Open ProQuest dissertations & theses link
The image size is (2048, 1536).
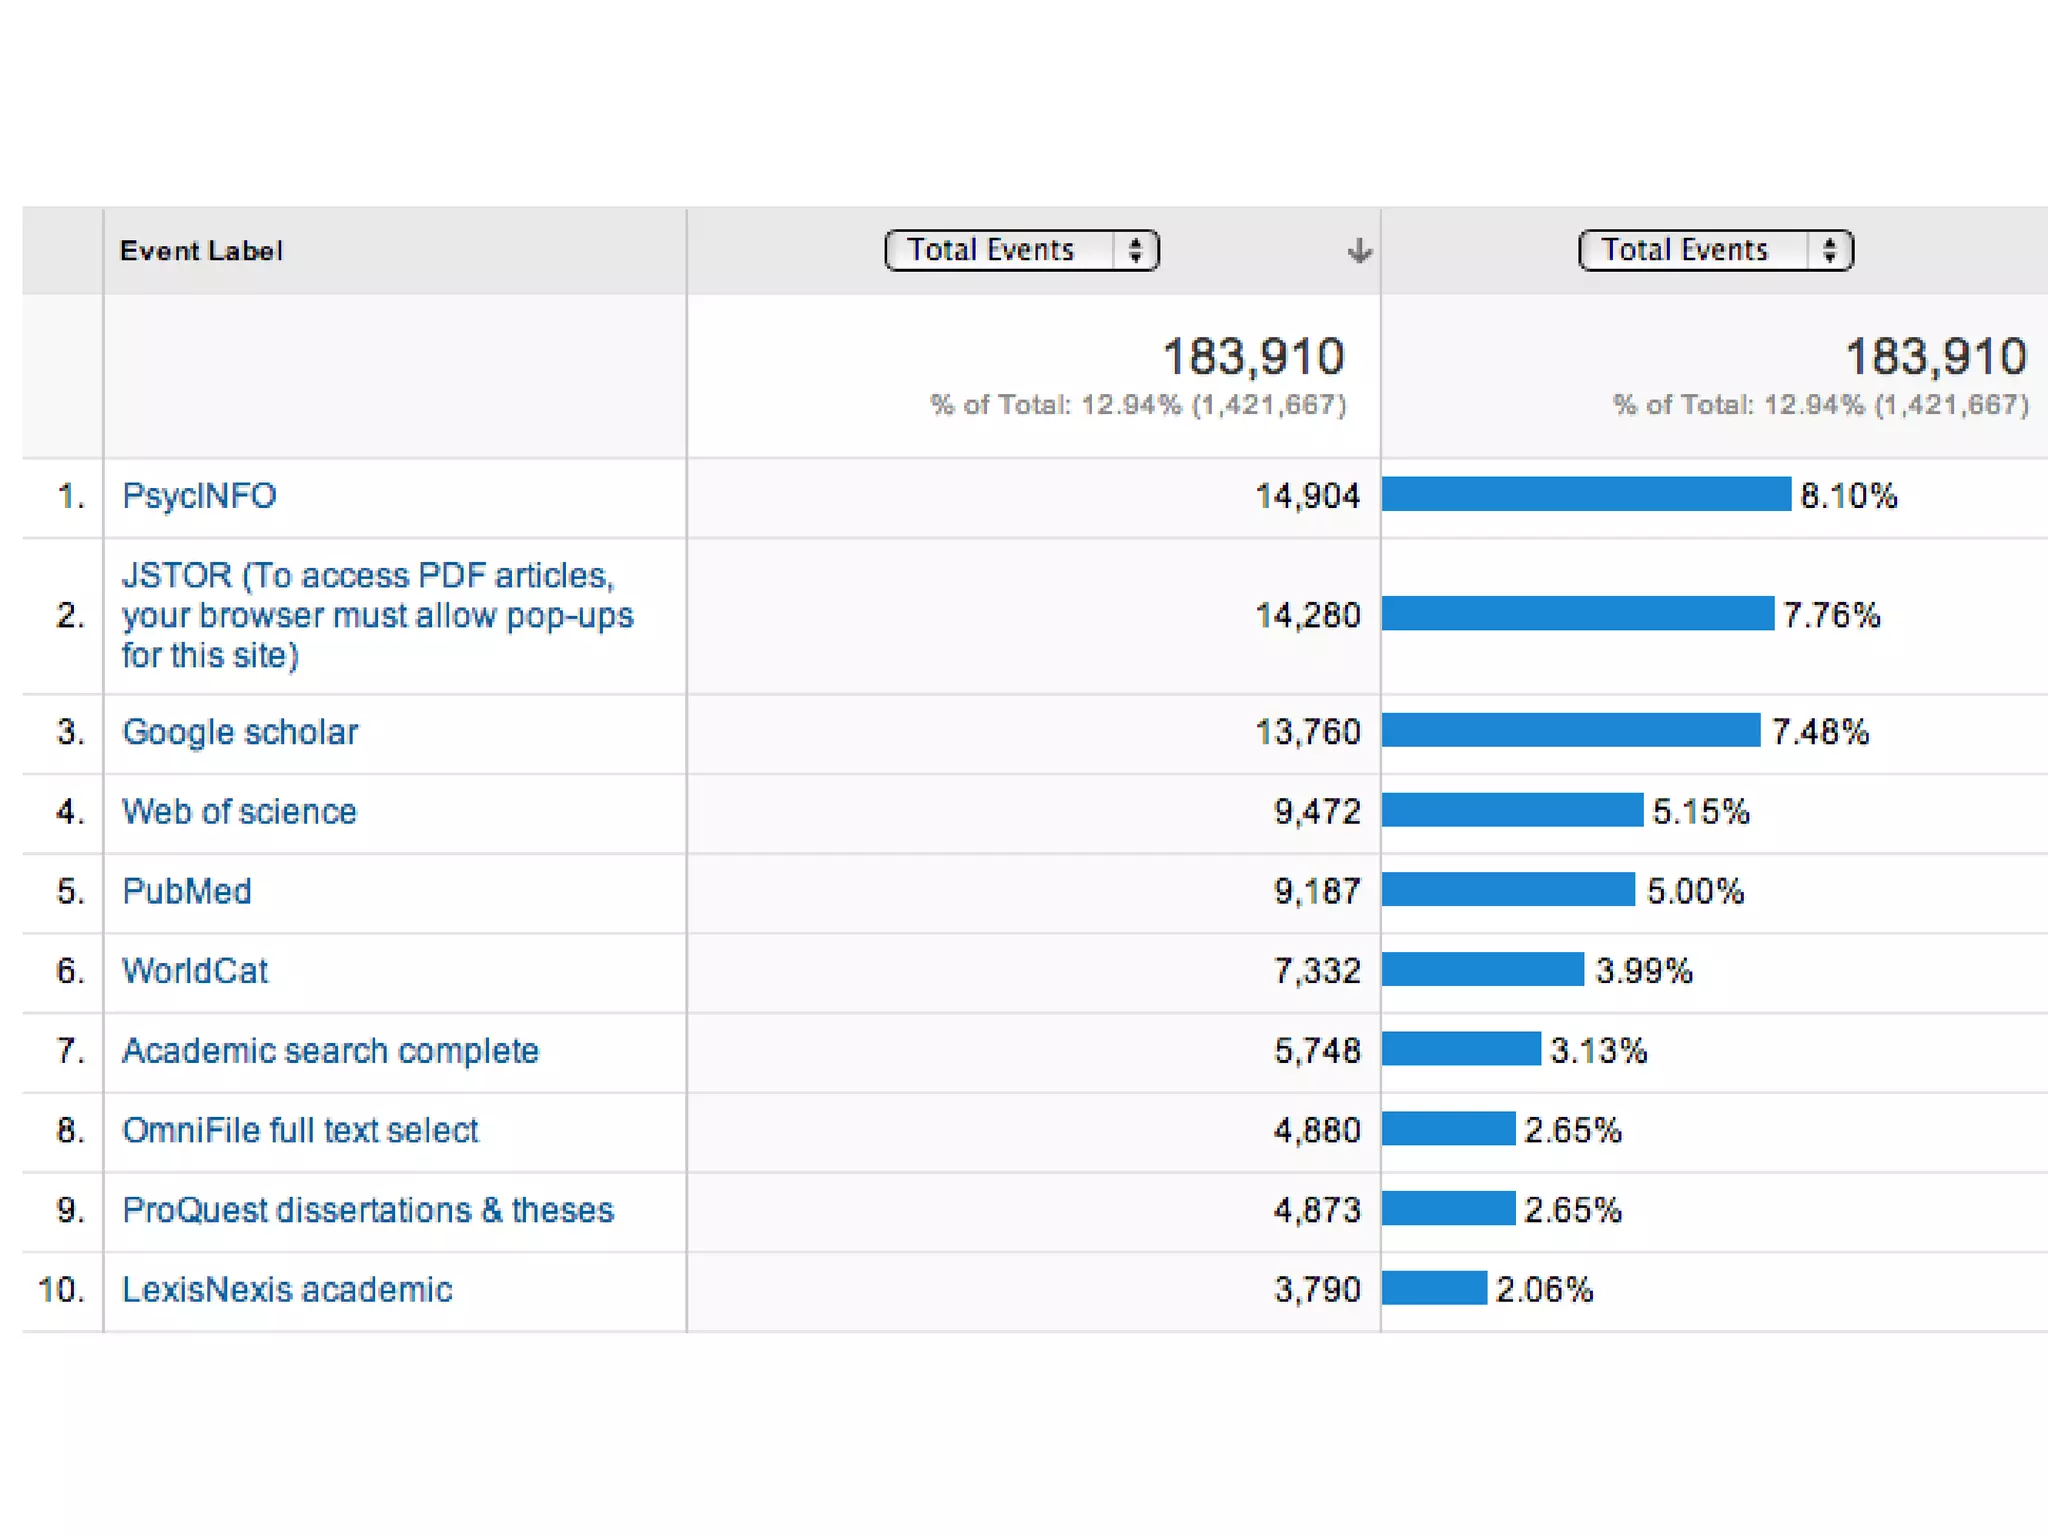pos(367,1210)
